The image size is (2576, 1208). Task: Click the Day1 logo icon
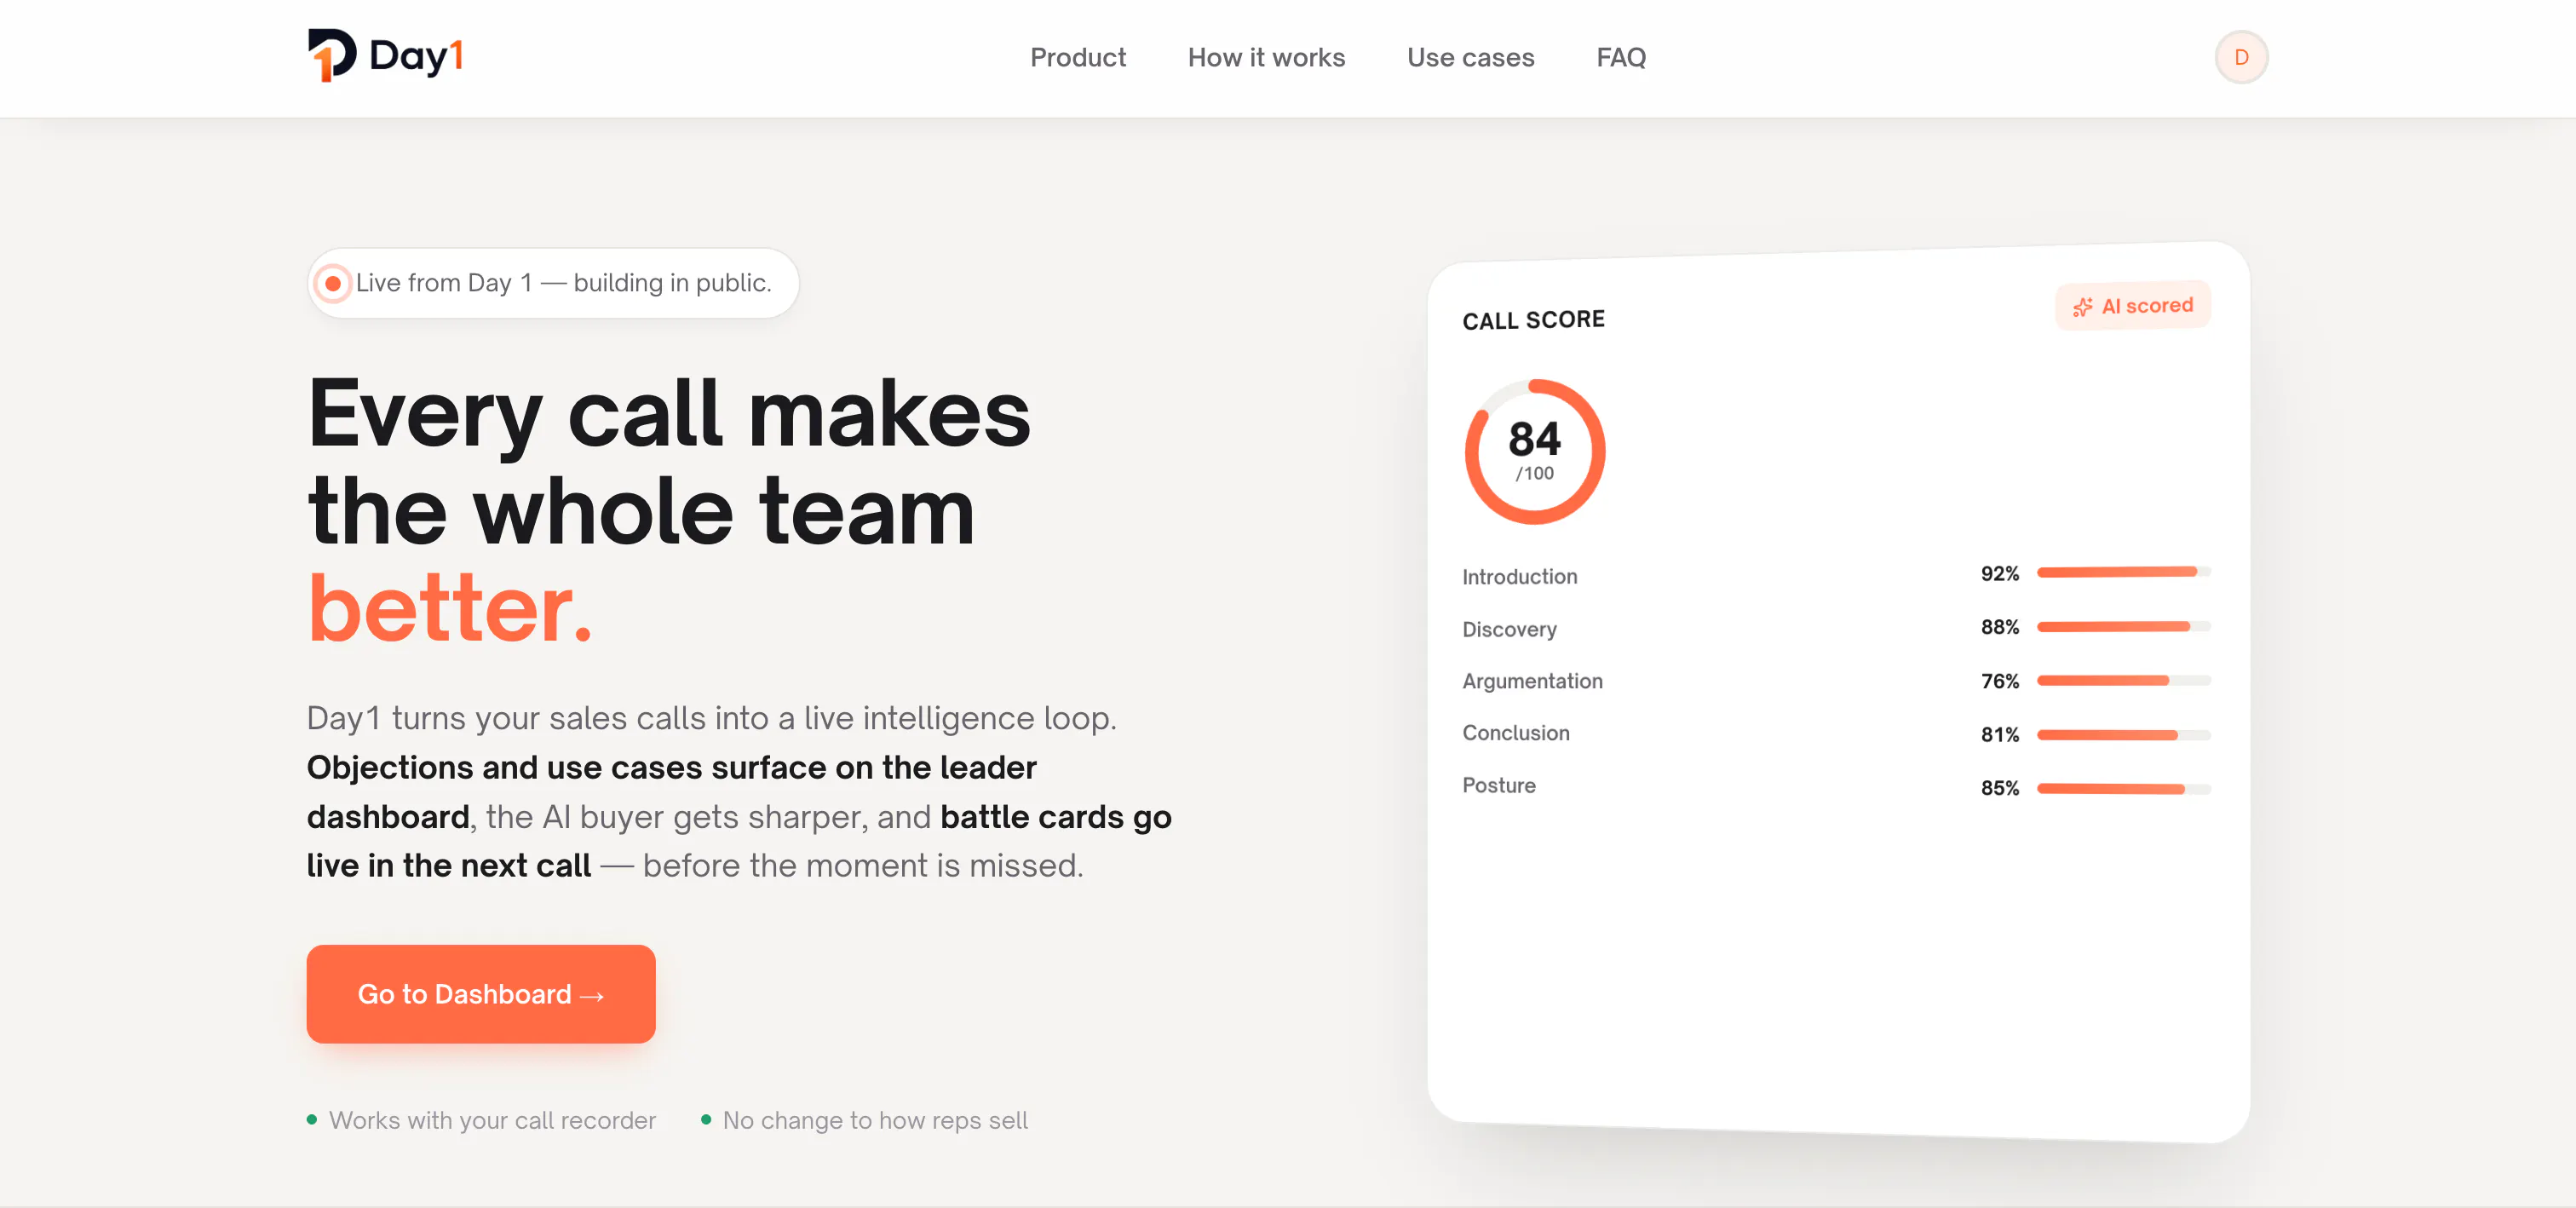[x=332, y=55]
